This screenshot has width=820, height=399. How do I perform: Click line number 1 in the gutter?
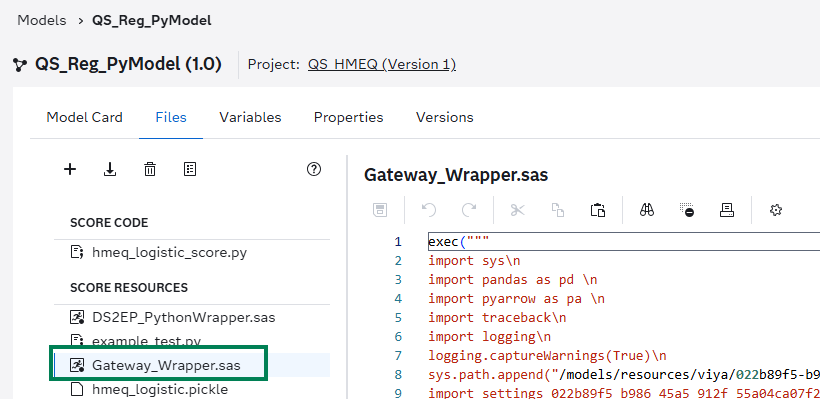398,242
